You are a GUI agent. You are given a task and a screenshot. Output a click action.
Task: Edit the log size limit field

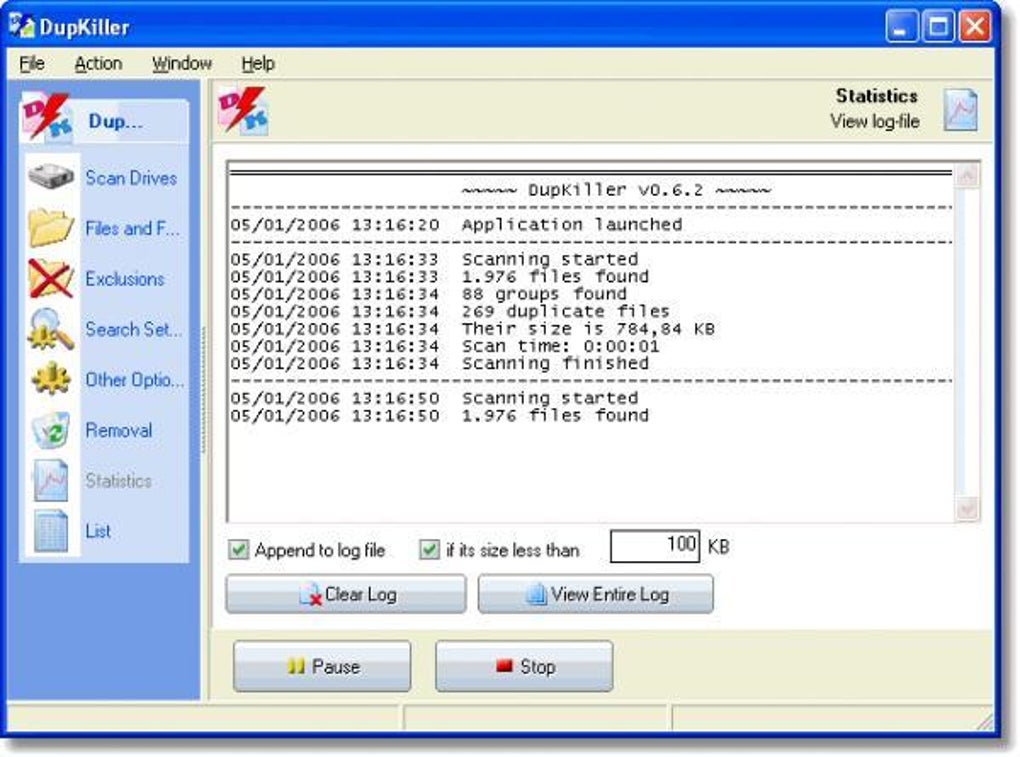(655, 545)
